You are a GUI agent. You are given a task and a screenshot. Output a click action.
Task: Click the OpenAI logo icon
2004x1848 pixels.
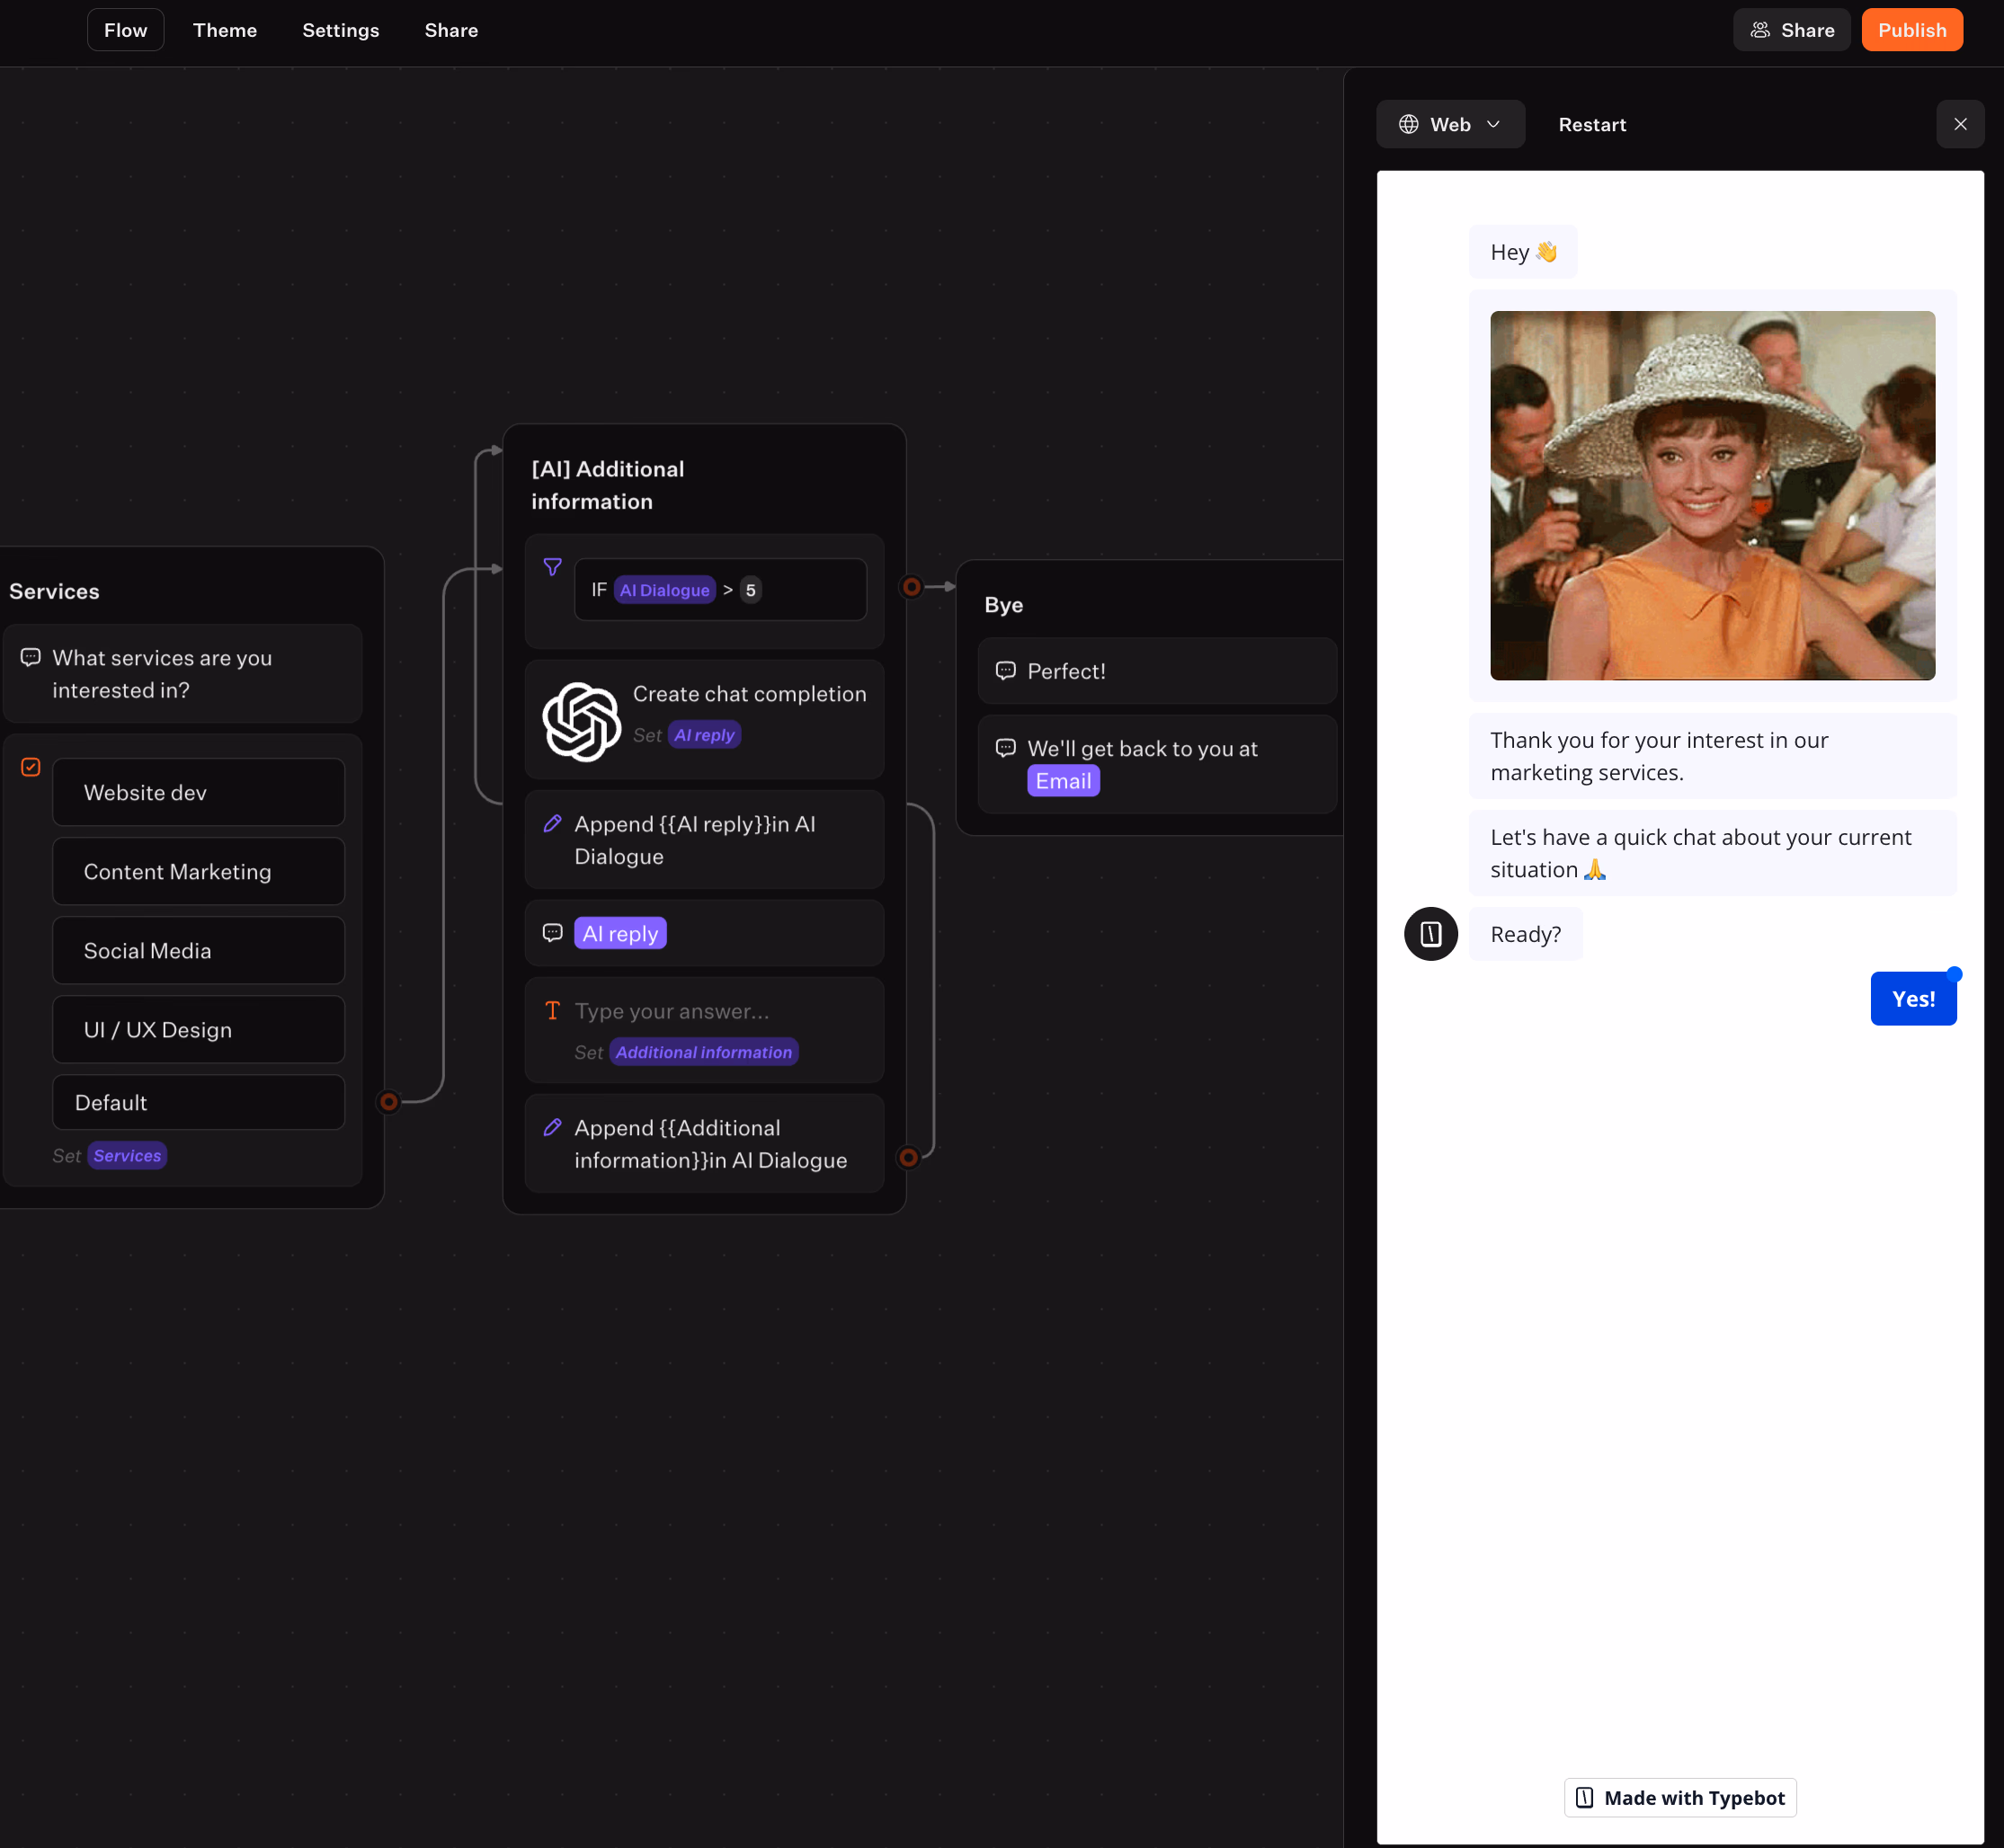tap(581, 721)
